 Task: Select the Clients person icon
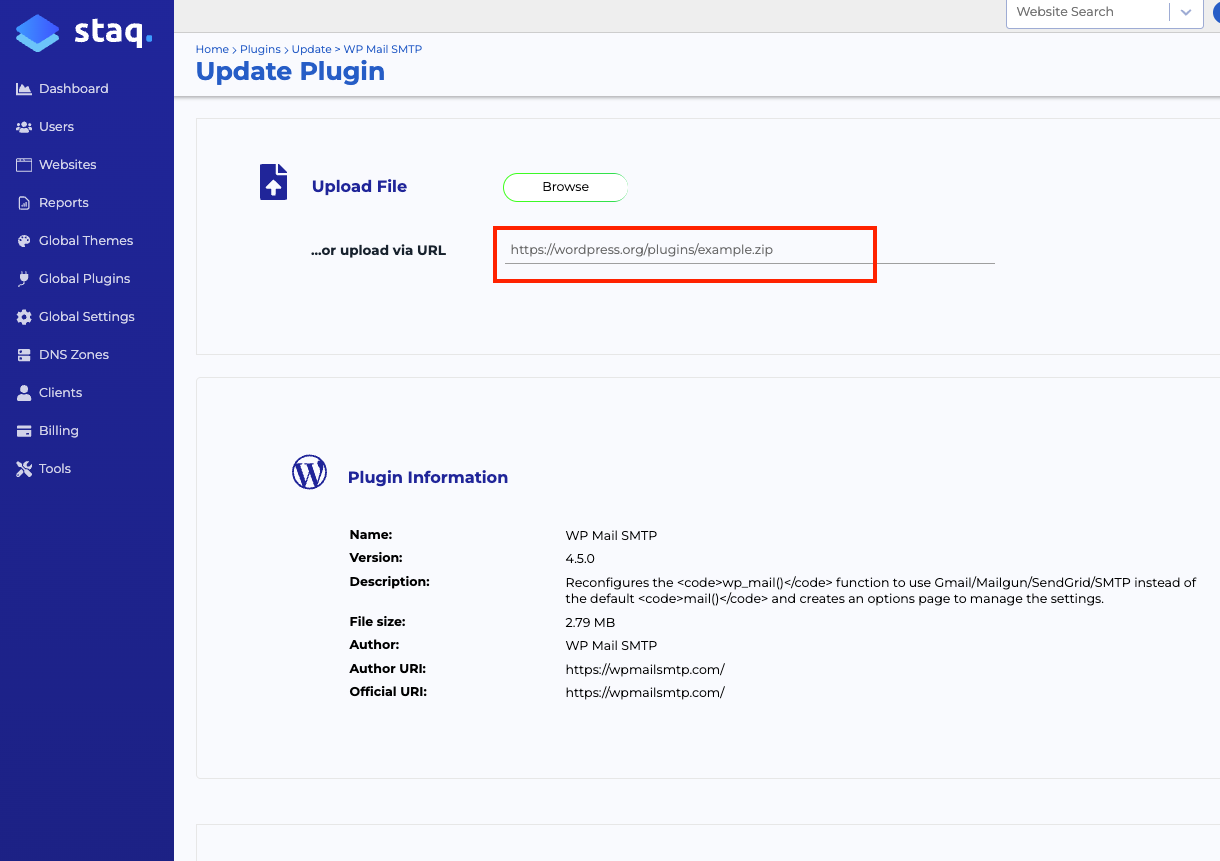(23, 392)
